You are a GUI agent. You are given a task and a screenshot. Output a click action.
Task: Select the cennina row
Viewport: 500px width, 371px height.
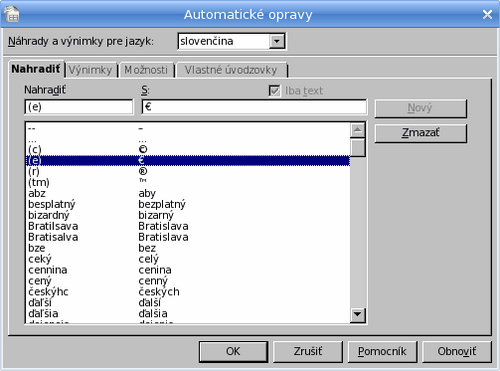click(x=188, y=270)
